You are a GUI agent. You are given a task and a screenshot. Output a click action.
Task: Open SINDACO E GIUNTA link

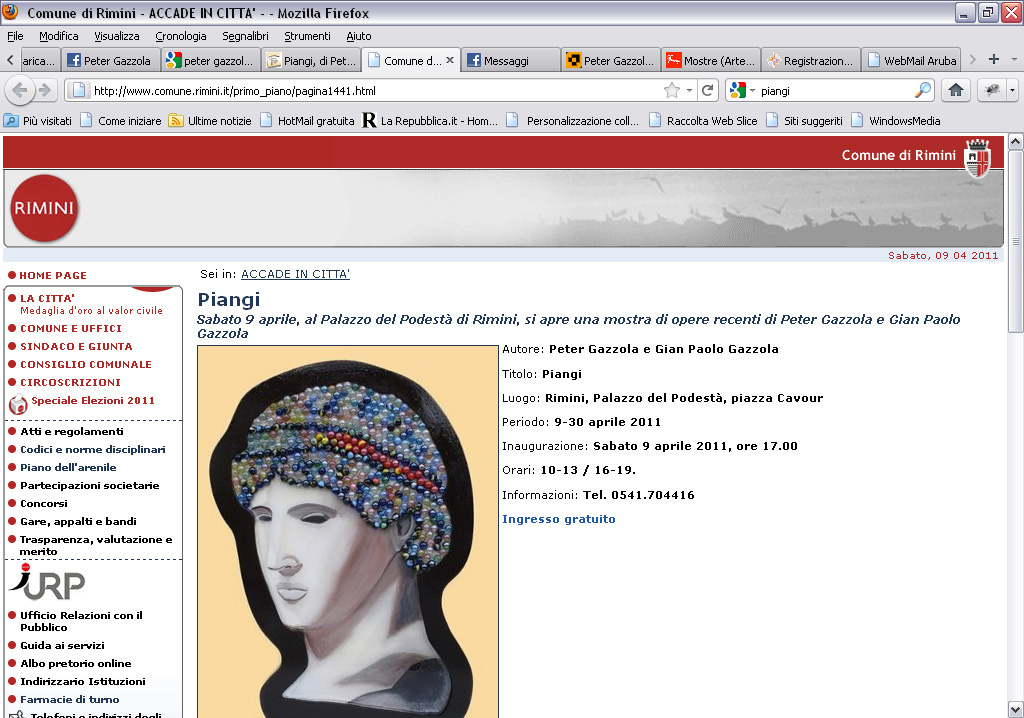[x=76, y=346]
